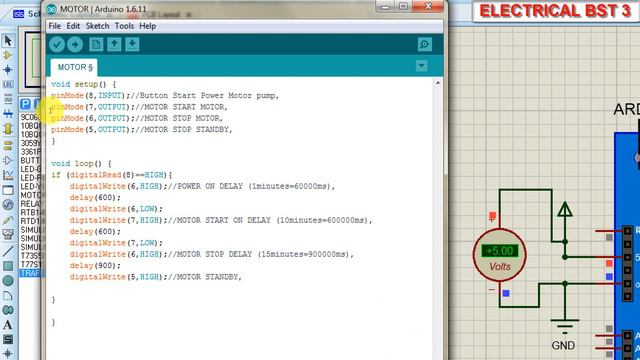Select T73S5 device in Proteus list
This screenshot has height=360, width=640.
tap(31, 256)
